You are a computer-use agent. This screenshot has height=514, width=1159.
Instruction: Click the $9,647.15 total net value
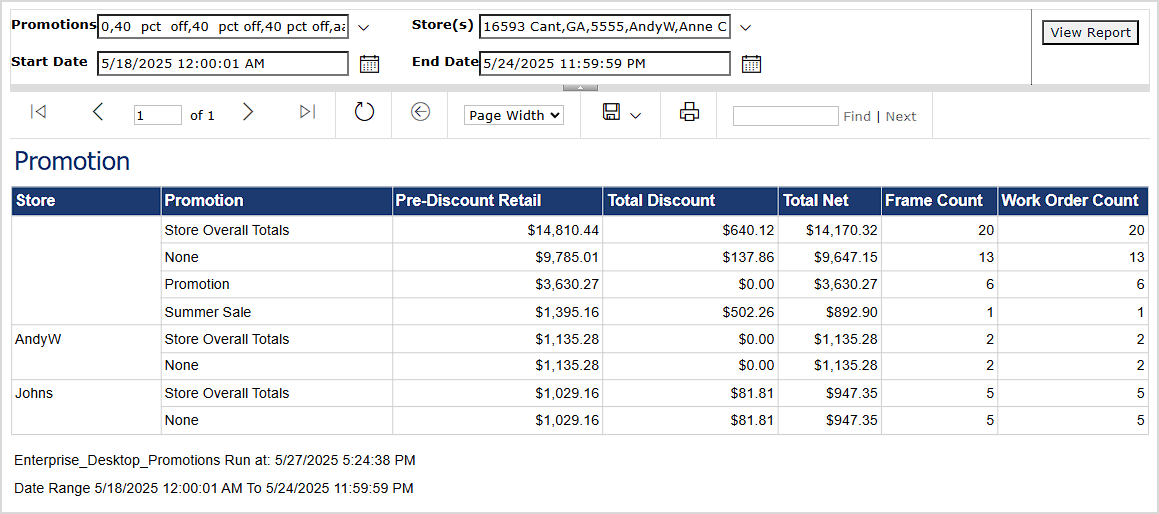[846, 257]
